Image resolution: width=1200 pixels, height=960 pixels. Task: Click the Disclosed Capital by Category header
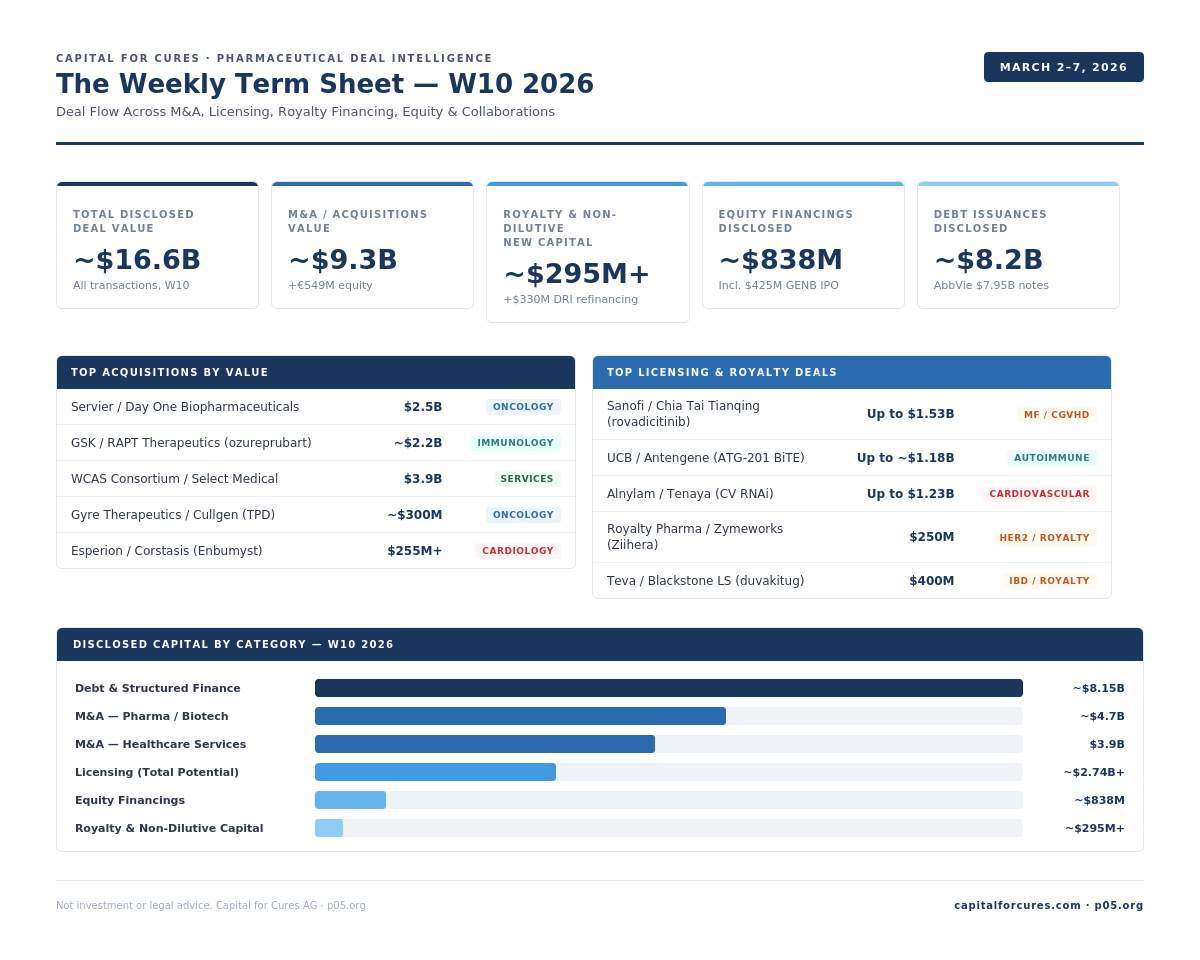click(x=599, y=645)
